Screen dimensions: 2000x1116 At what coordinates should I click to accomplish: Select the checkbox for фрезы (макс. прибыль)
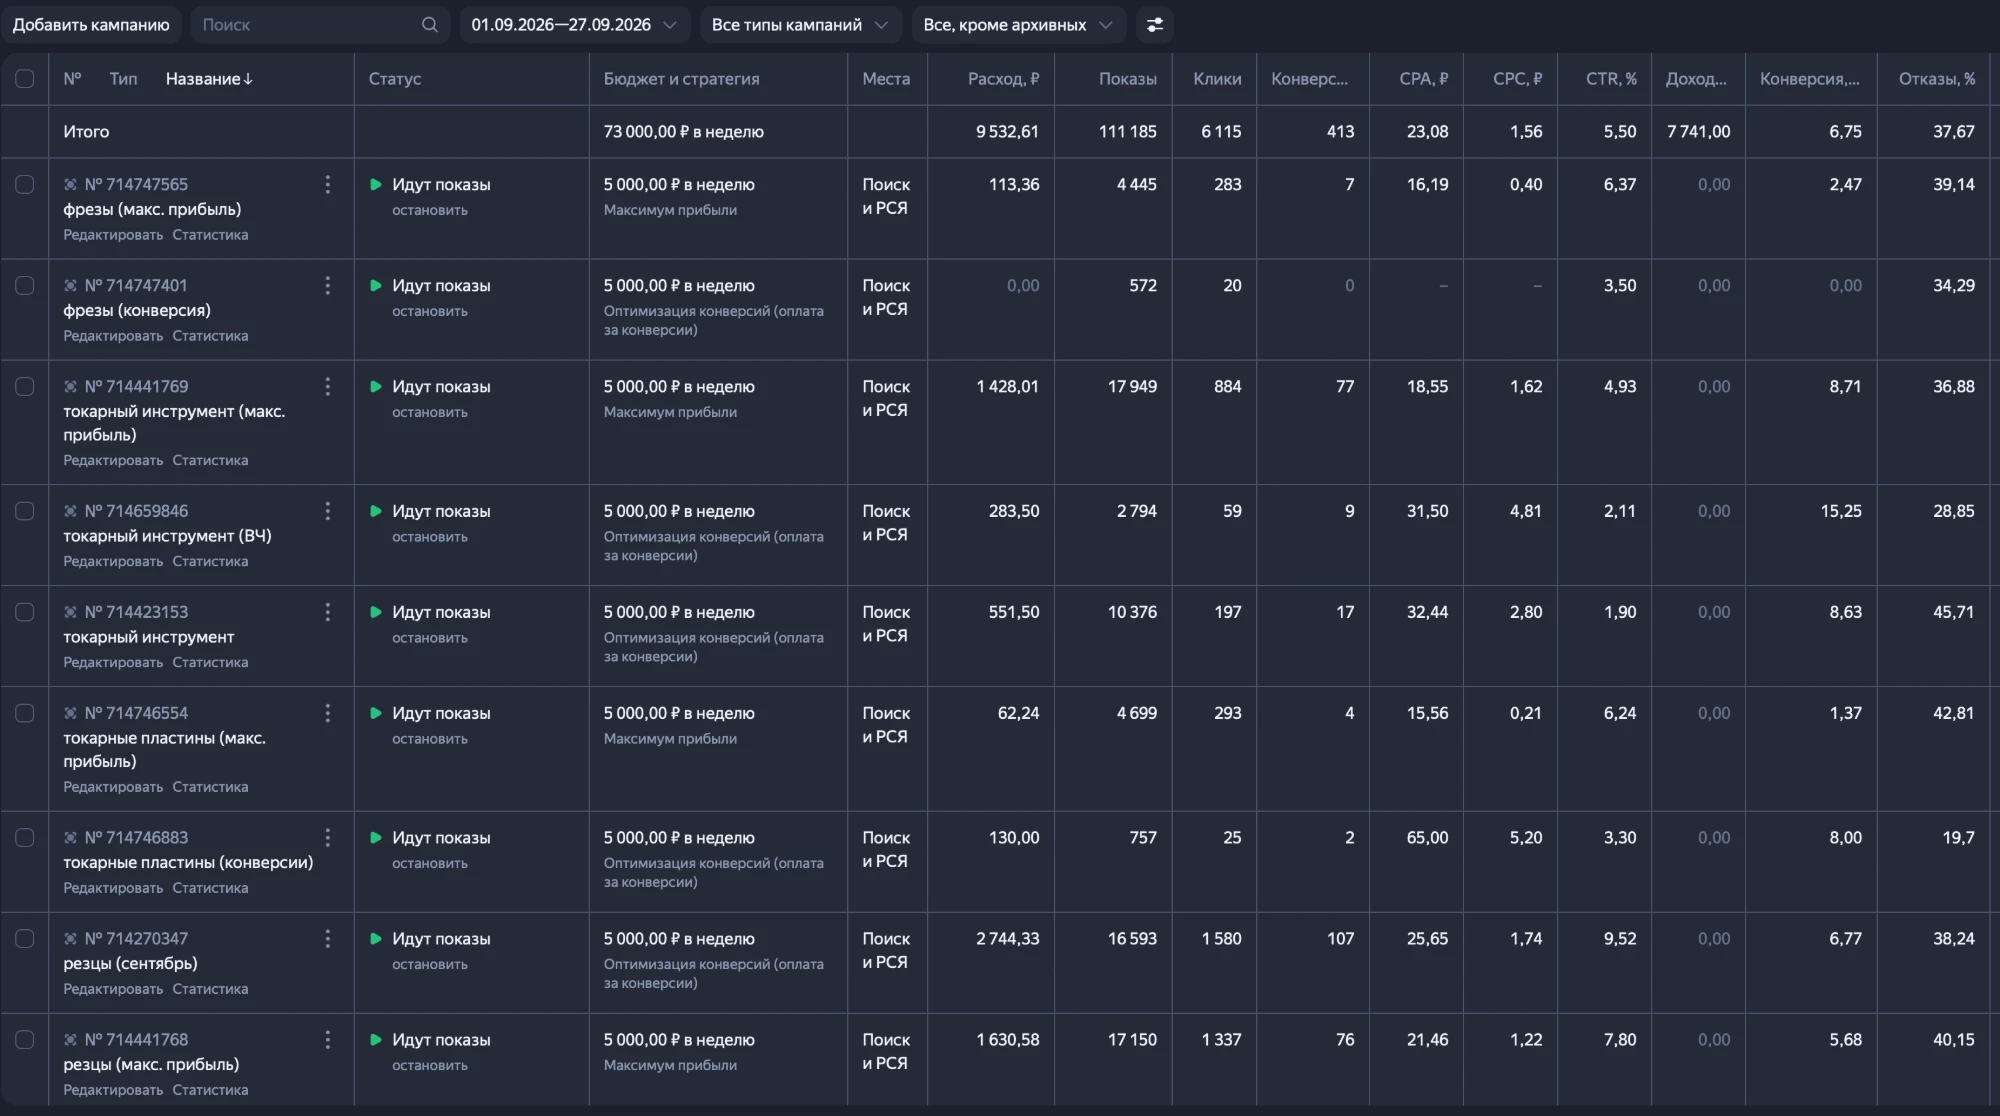25,185
